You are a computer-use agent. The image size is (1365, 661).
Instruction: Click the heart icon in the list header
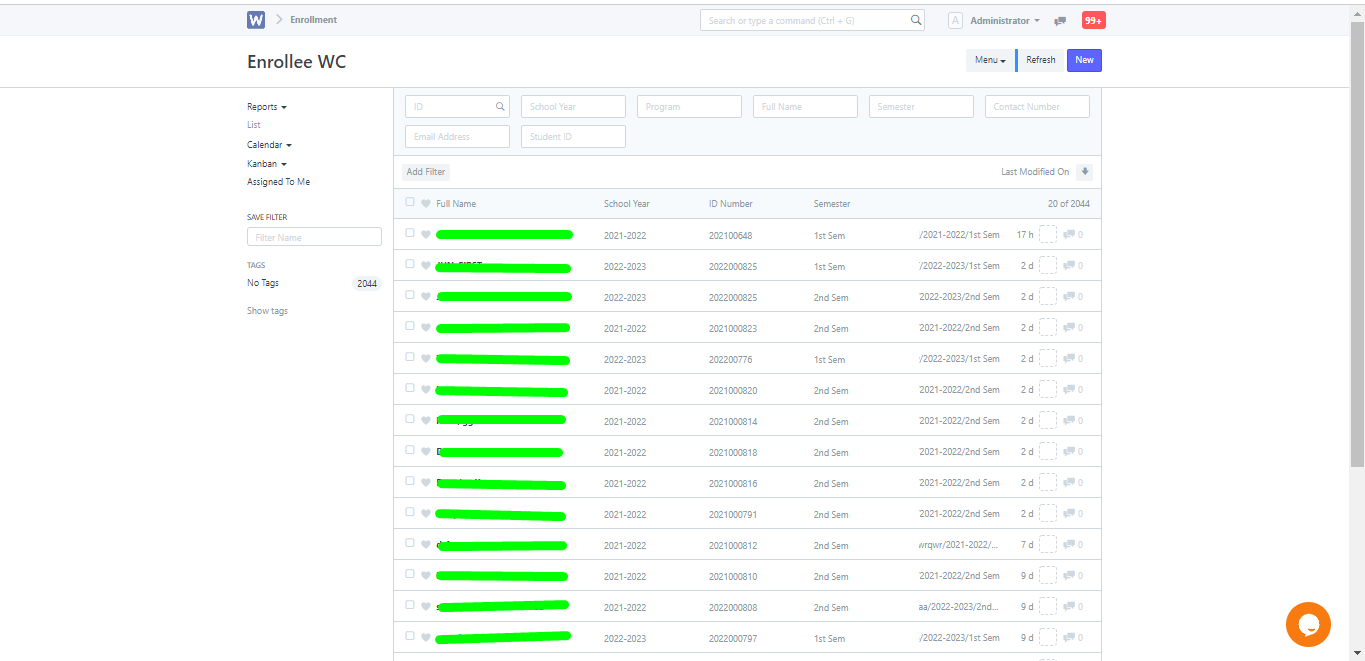[x=425, y=203]
